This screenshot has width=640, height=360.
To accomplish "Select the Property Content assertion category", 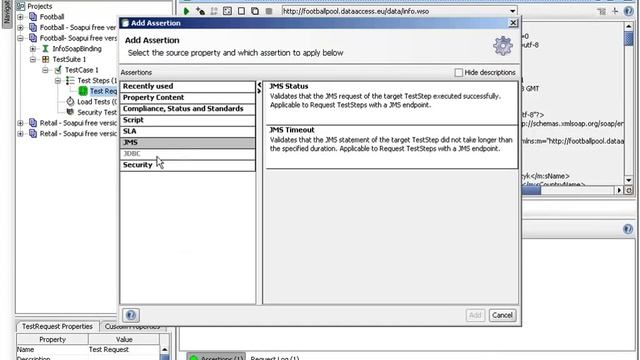I will tap(188, 98).
